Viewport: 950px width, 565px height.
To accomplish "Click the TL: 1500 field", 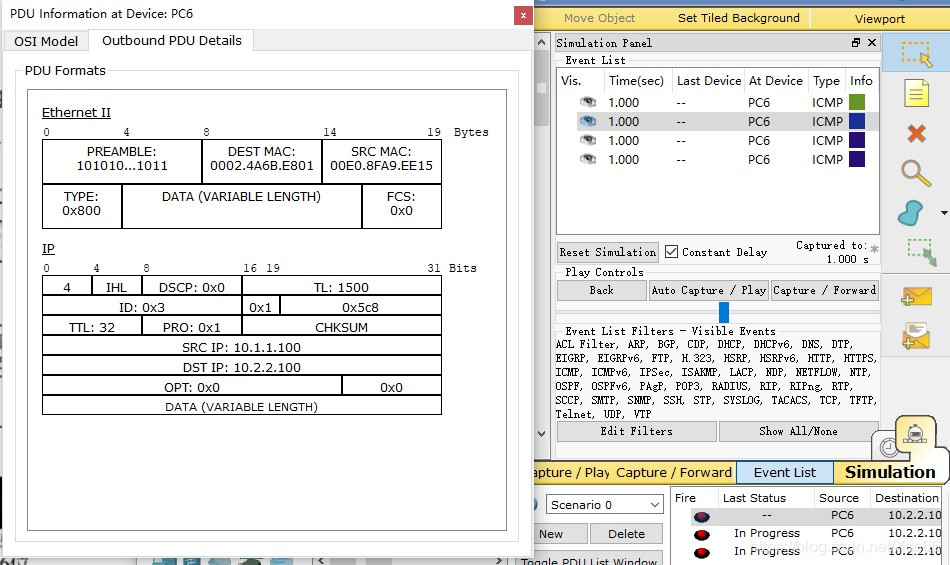I will pos(341,287).
